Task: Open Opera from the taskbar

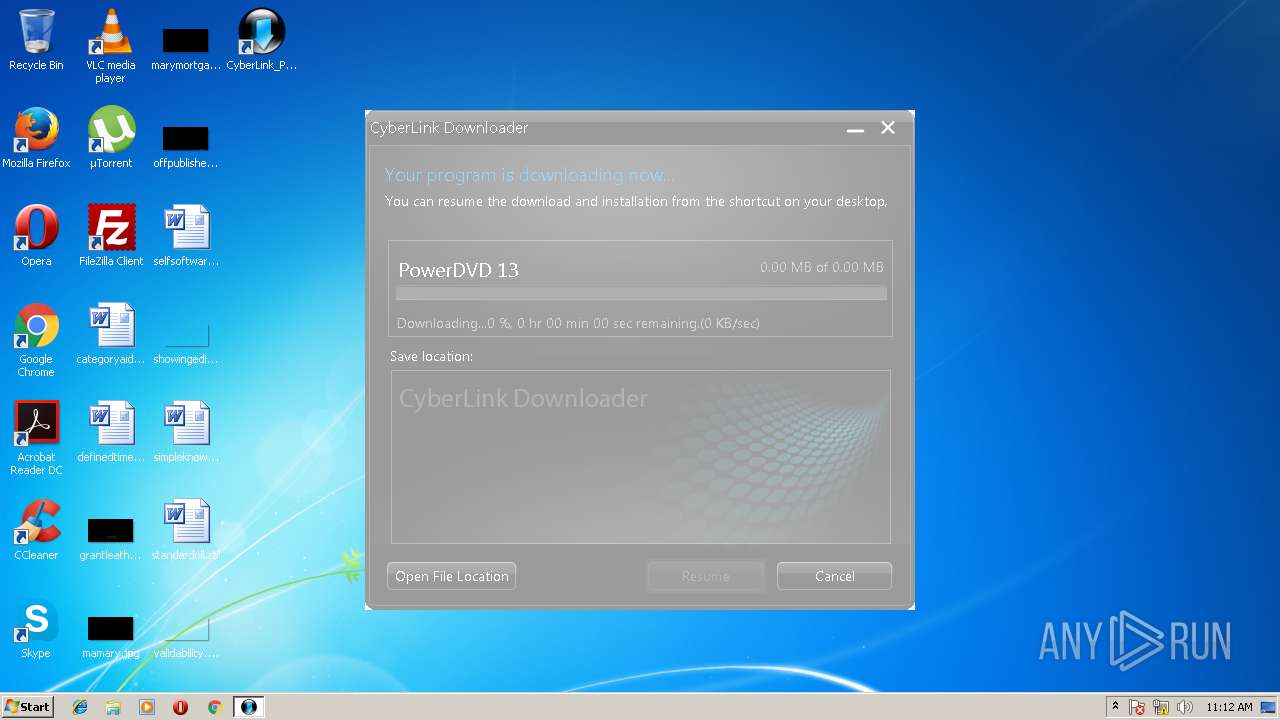Action: (181, 707)
